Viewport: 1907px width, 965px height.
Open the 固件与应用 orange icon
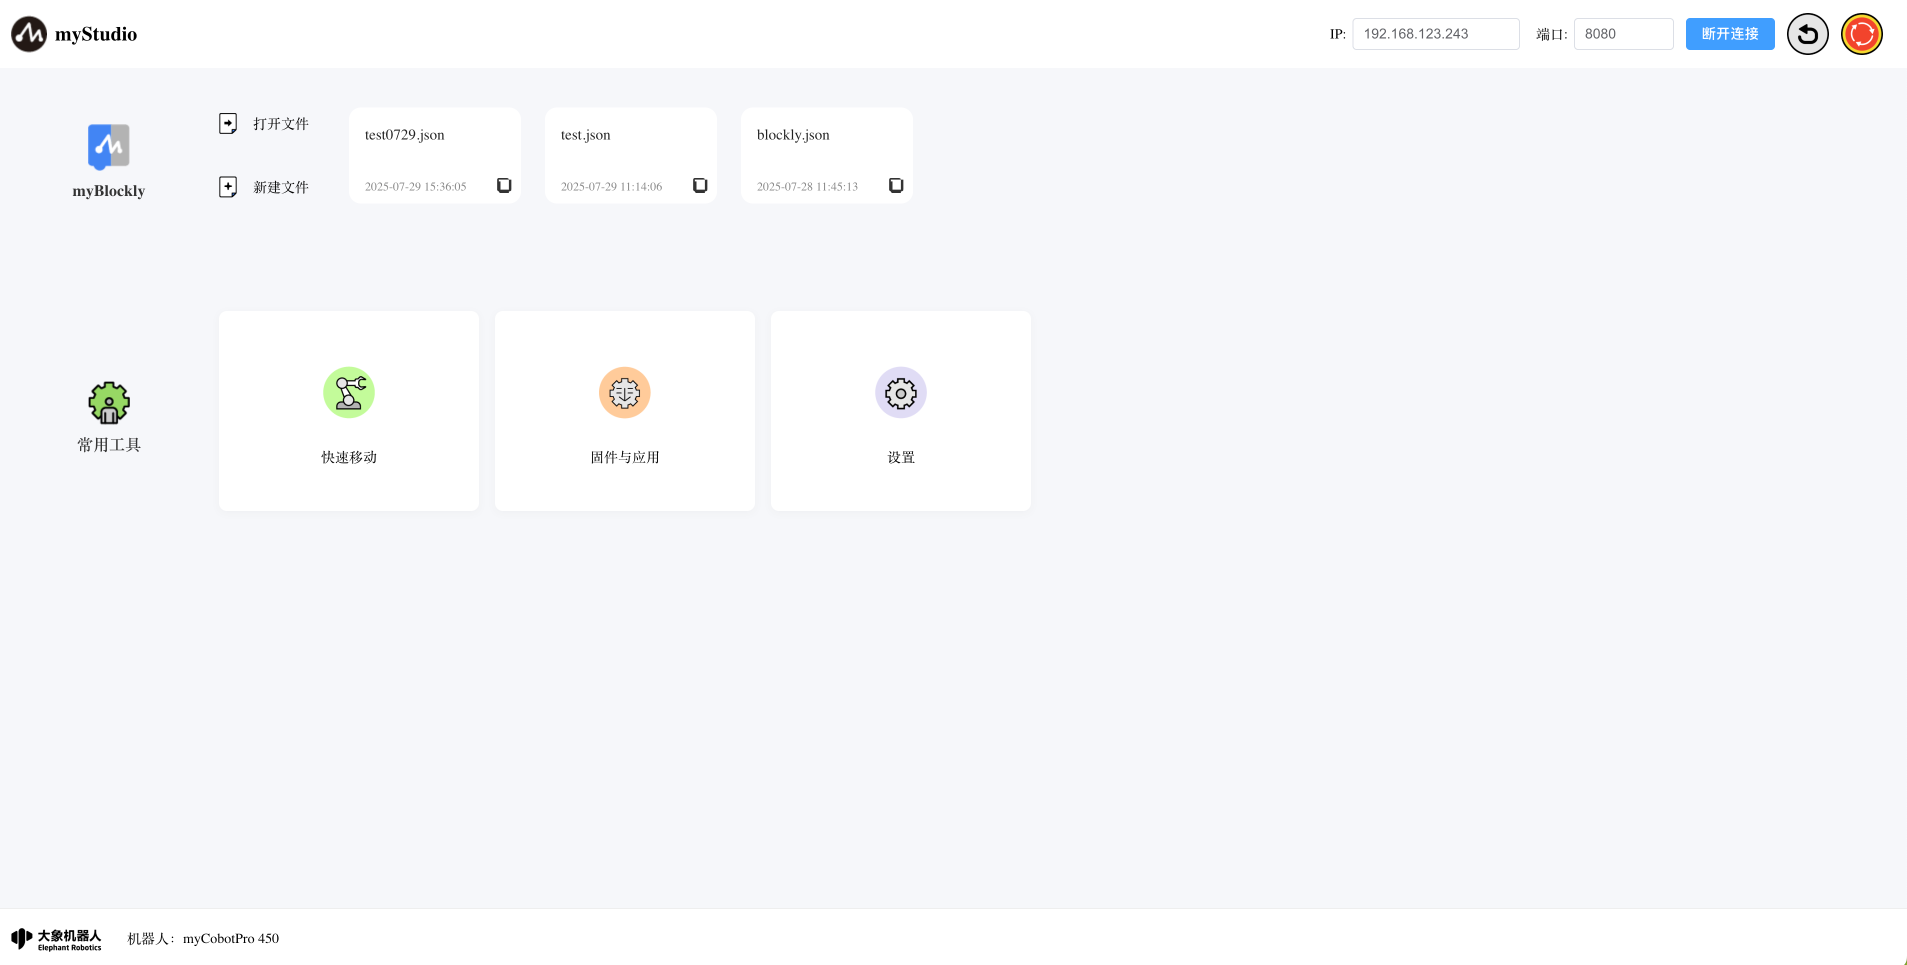point(625,393)
